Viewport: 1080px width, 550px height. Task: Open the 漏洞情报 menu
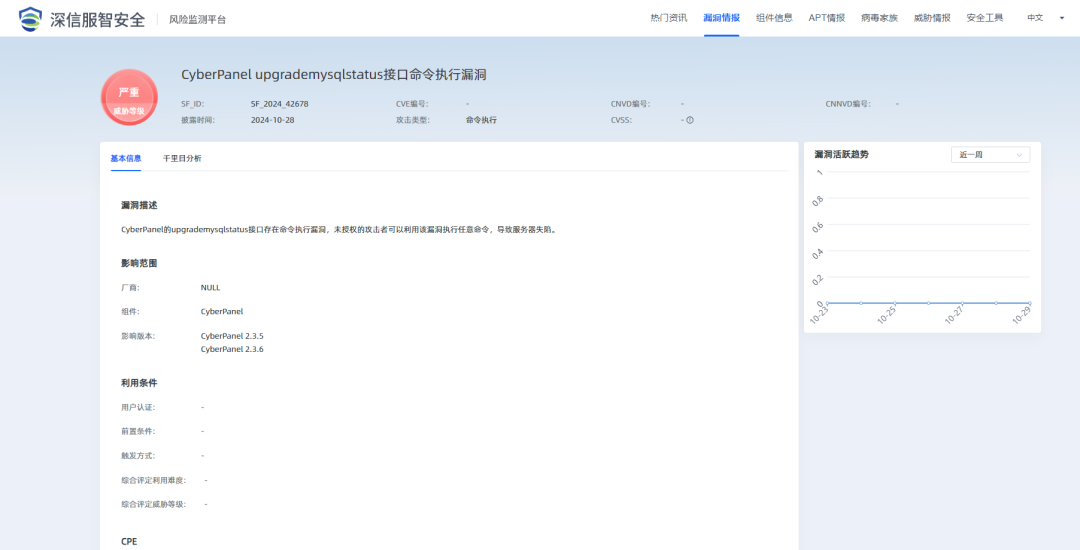coord(721,18)
